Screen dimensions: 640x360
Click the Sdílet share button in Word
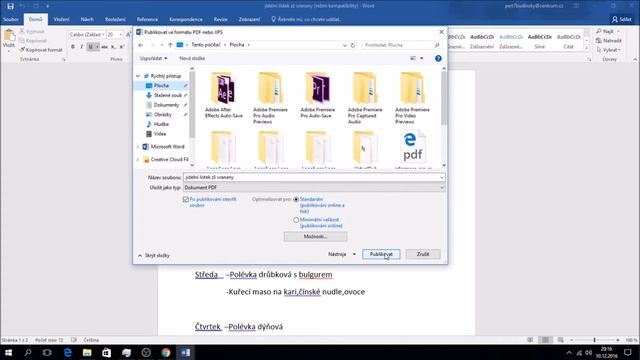621,19
